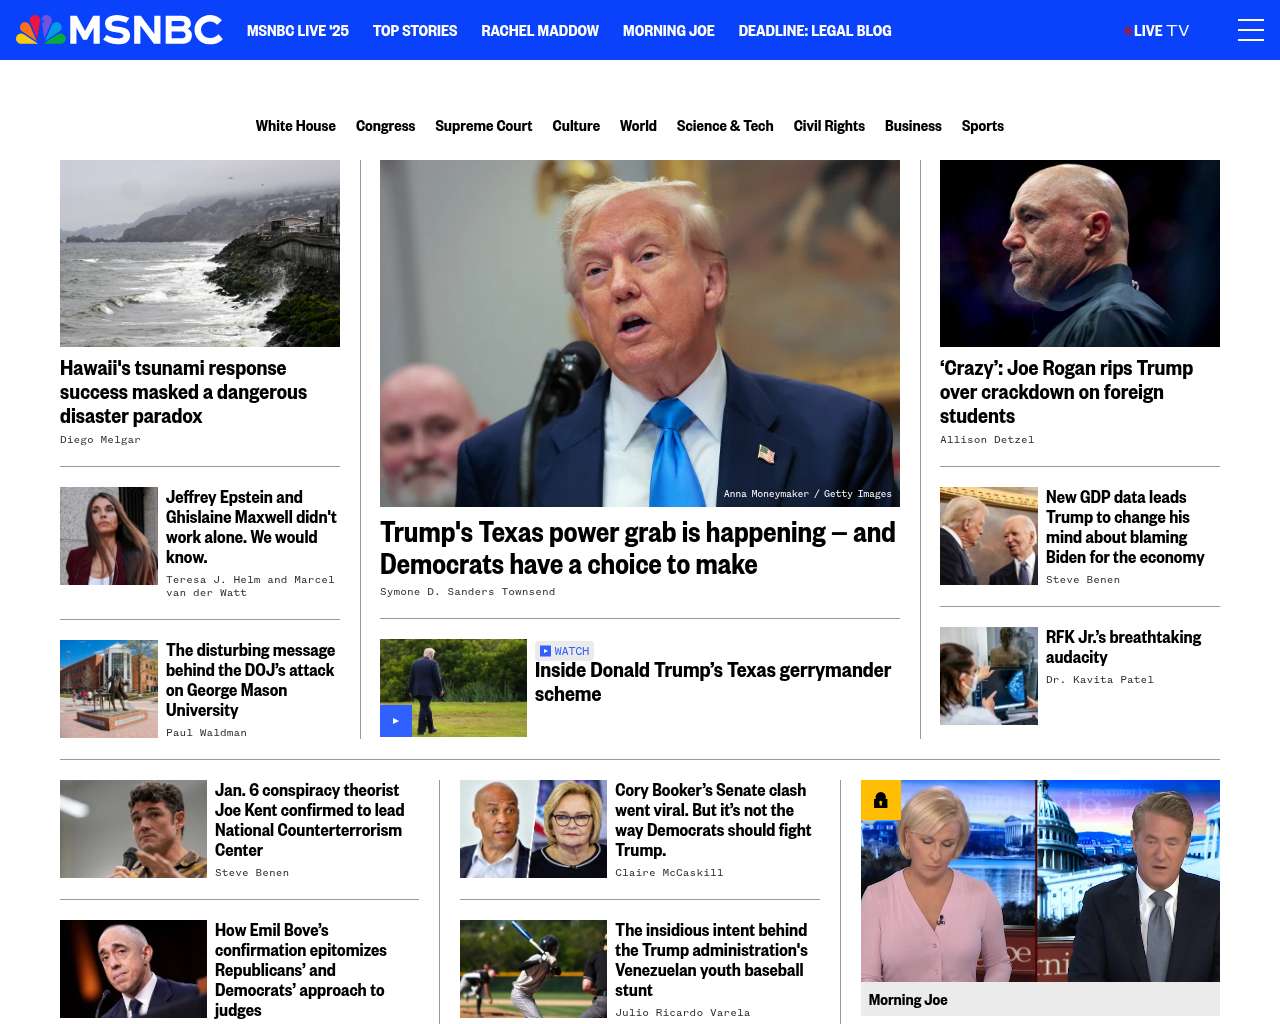Click the WATCH label badge
The height and width of the screenshot is (1024, 1280).
tap(565, 651)
